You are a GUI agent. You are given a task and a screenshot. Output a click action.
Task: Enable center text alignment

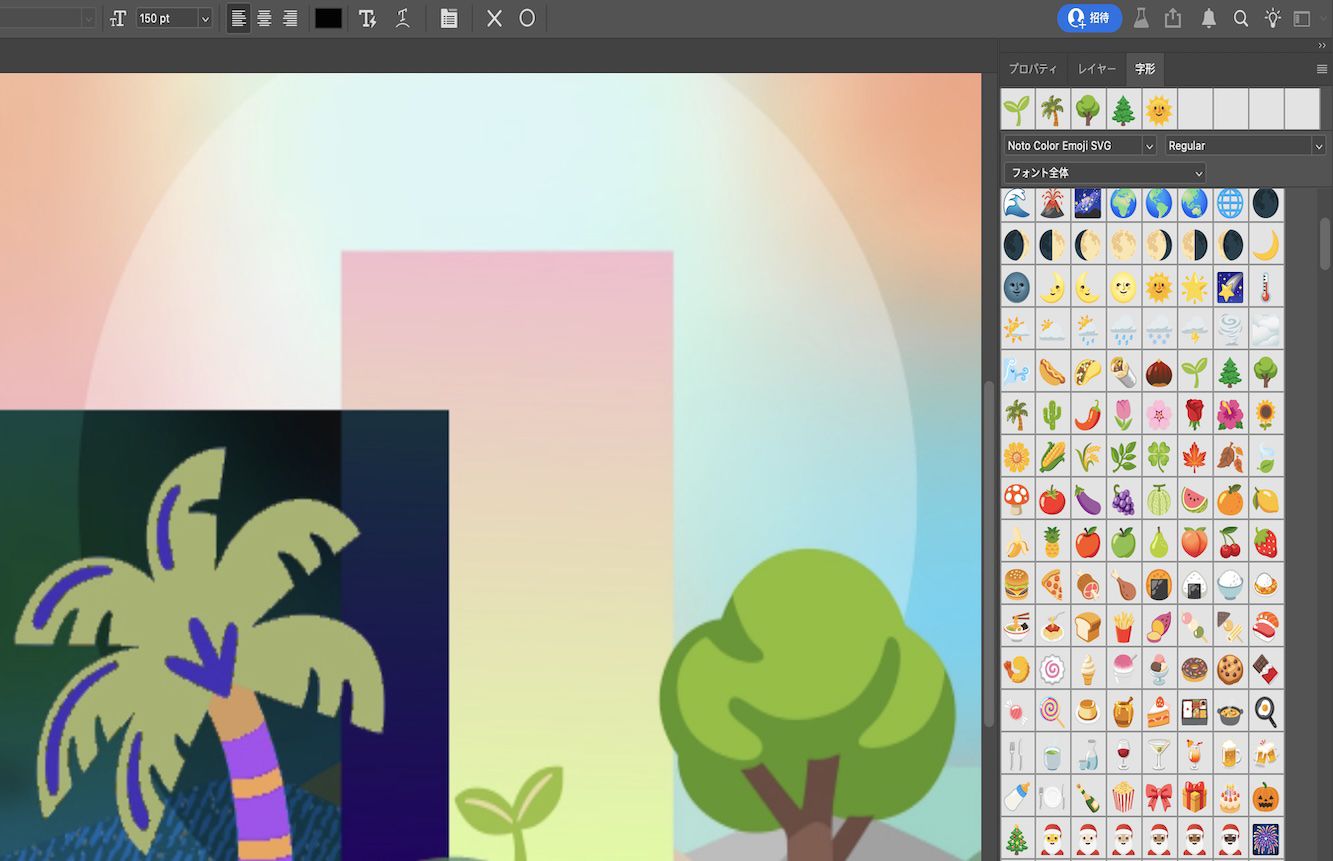[264, 18]
